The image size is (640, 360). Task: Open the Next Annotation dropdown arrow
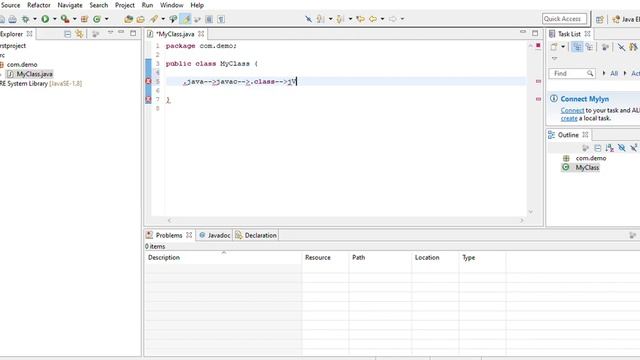[x=330, y=19]
